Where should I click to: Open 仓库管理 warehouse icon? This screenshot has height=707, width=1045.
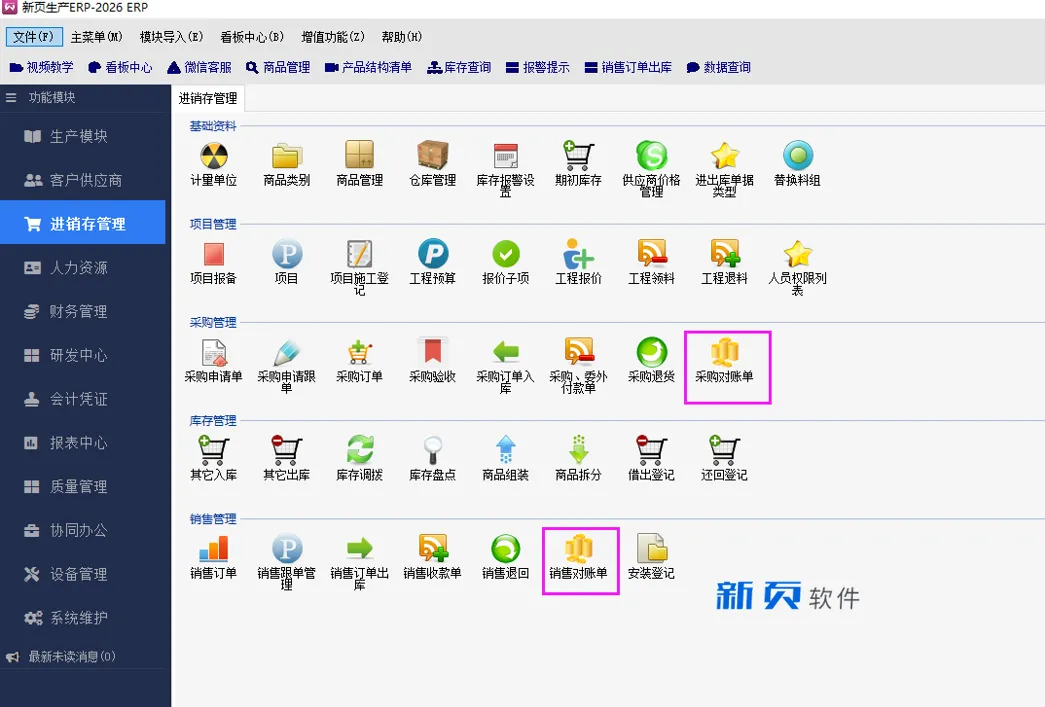[x=433, y=156]
